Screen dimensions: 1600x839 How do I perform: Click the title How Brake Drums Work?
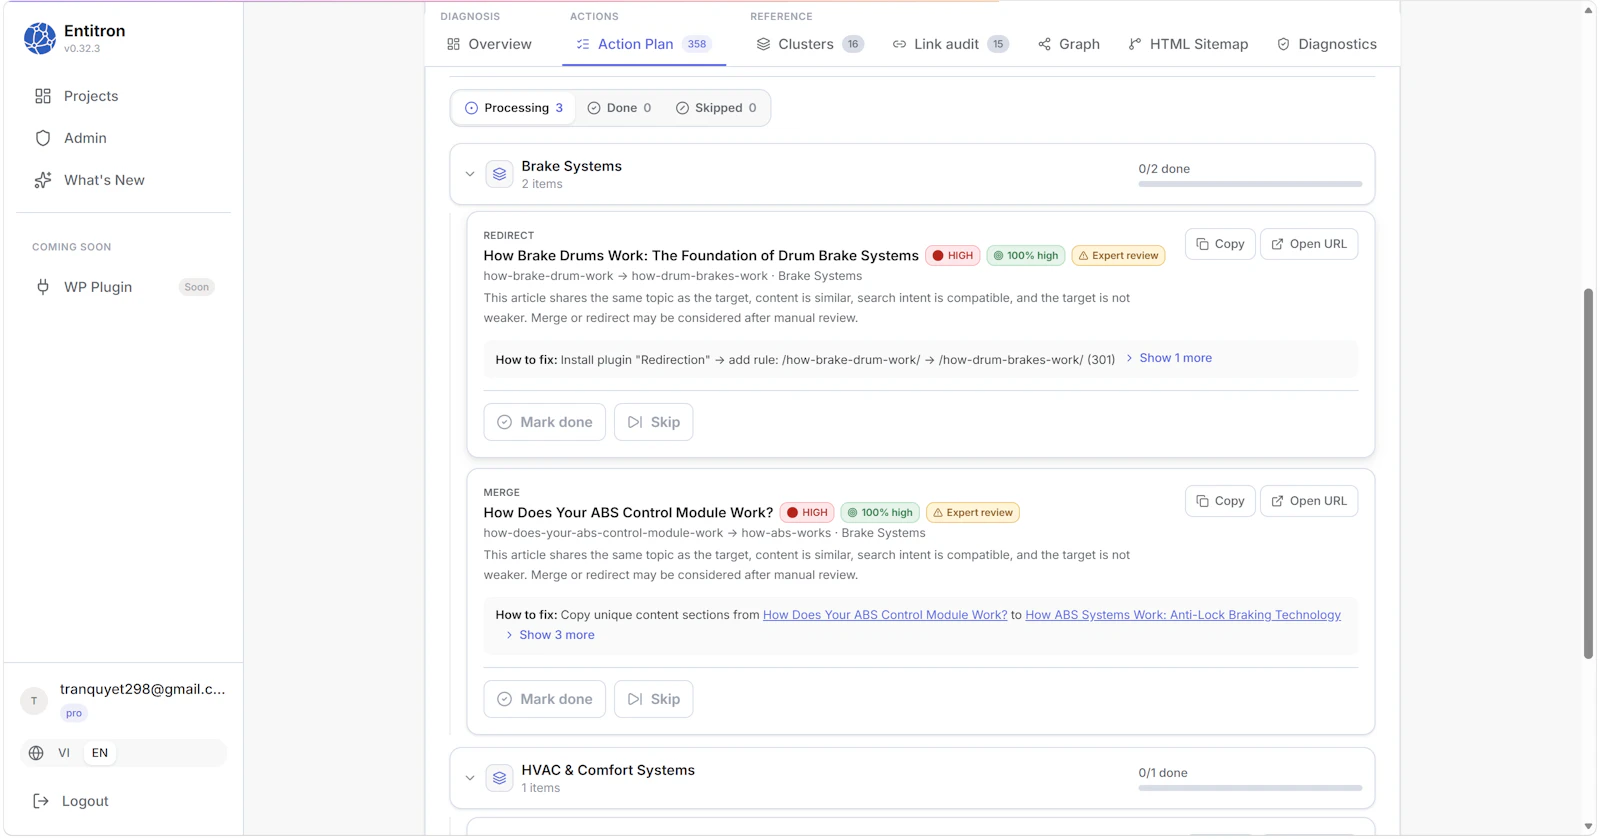pos(701,256)
